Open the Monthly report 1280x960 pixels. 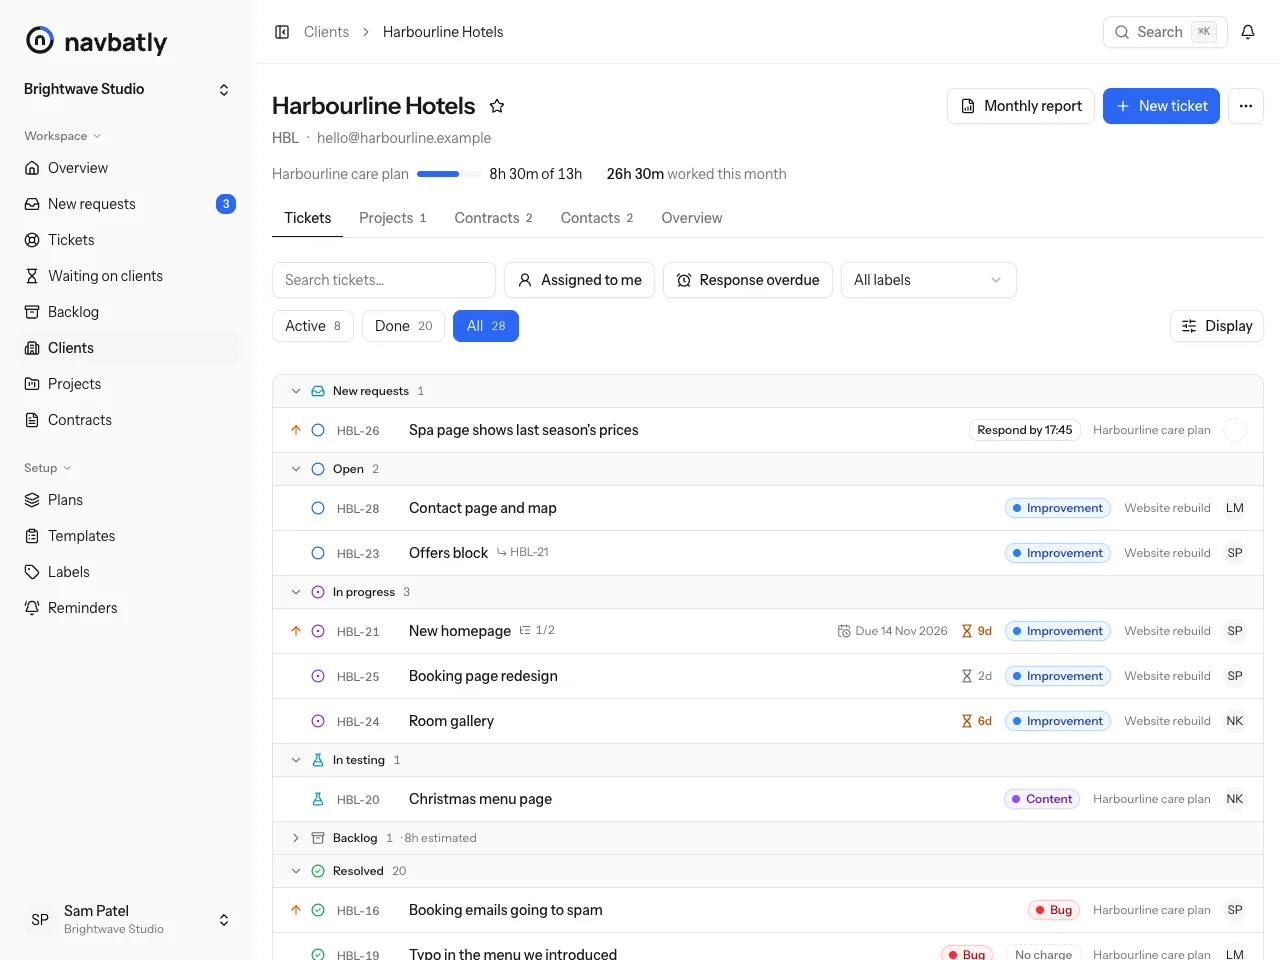click(x=1021, y=106)
